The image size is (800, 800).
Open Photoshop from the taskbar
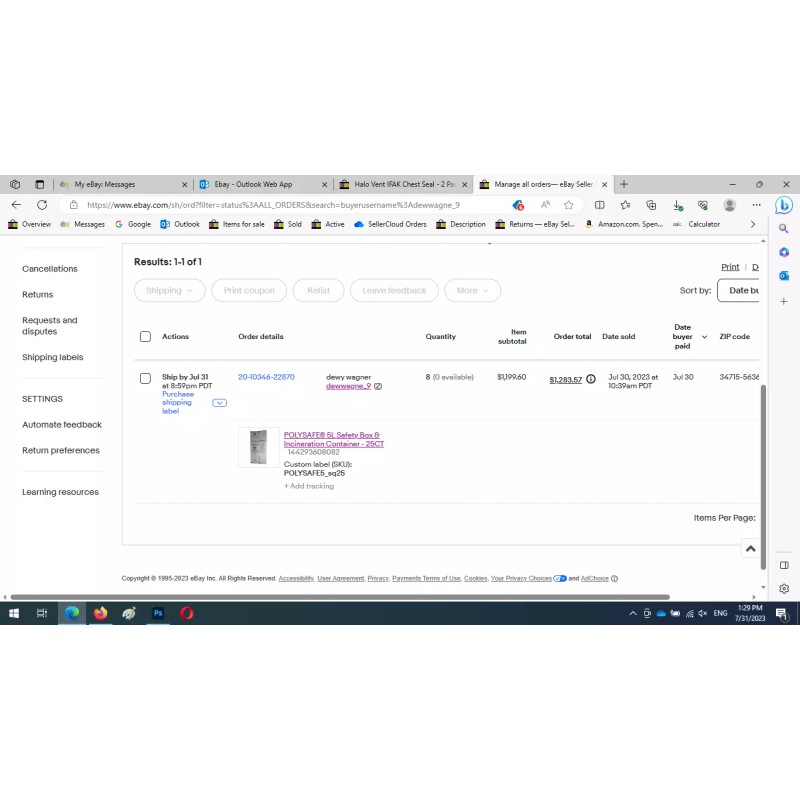point(158,613)
